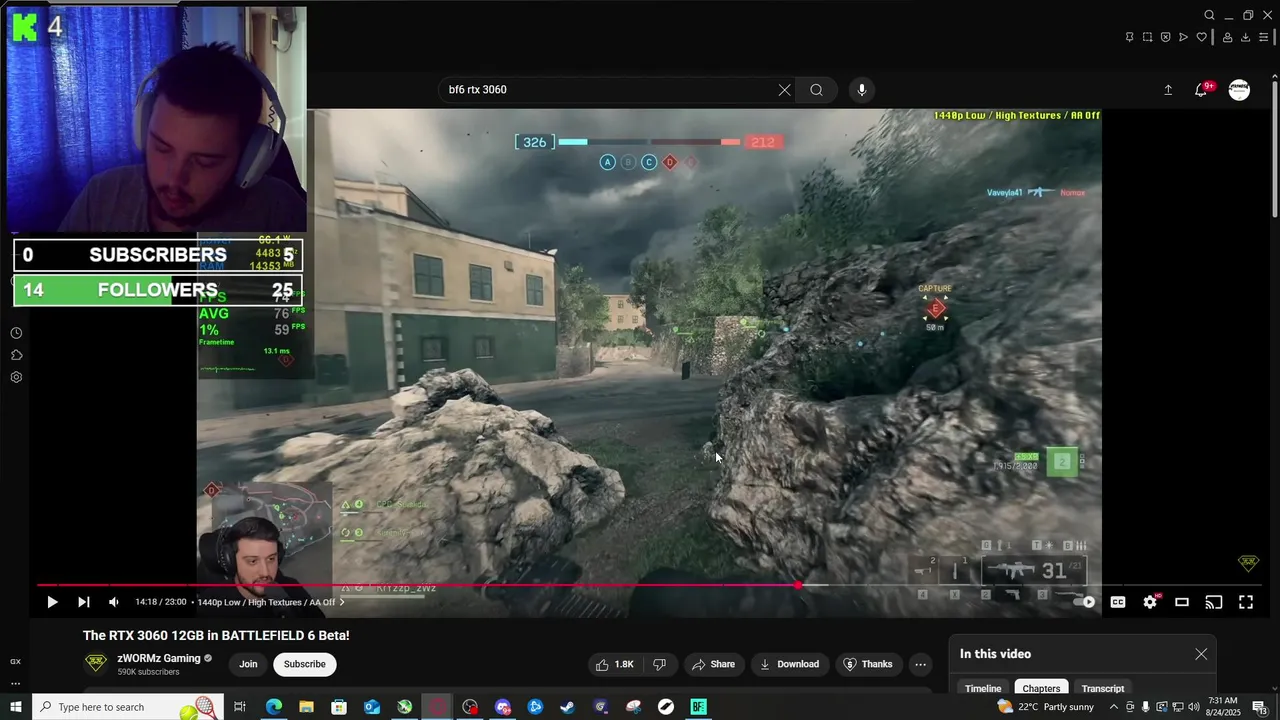
Task: Enter full screen player mode
Action: pyautogui.click(x=1246, y=602)
